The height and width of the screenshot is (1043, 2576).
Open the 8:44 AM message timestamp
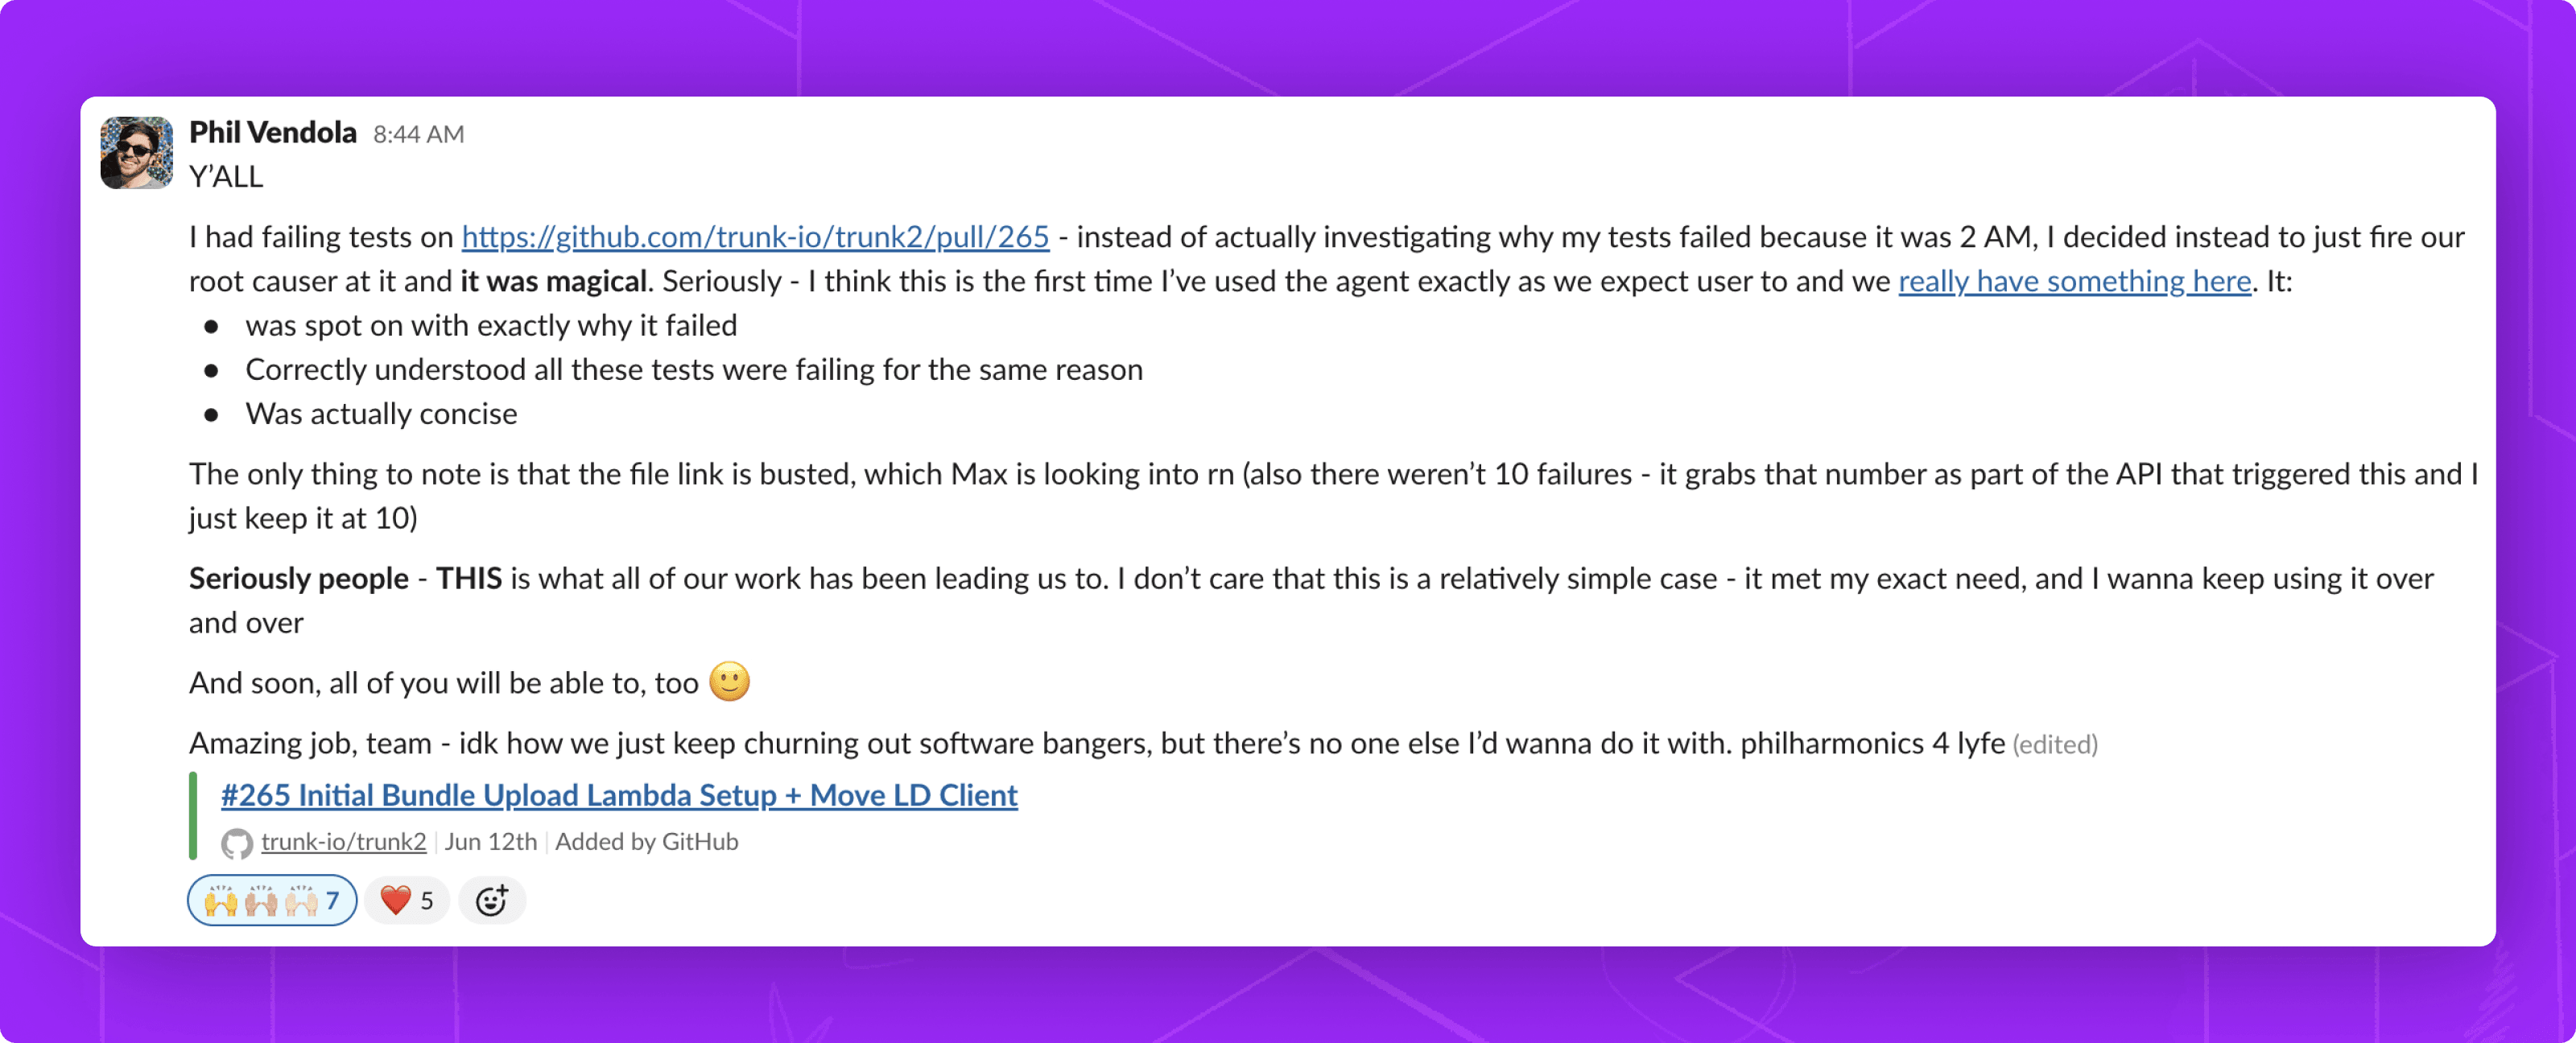(418, 134)
